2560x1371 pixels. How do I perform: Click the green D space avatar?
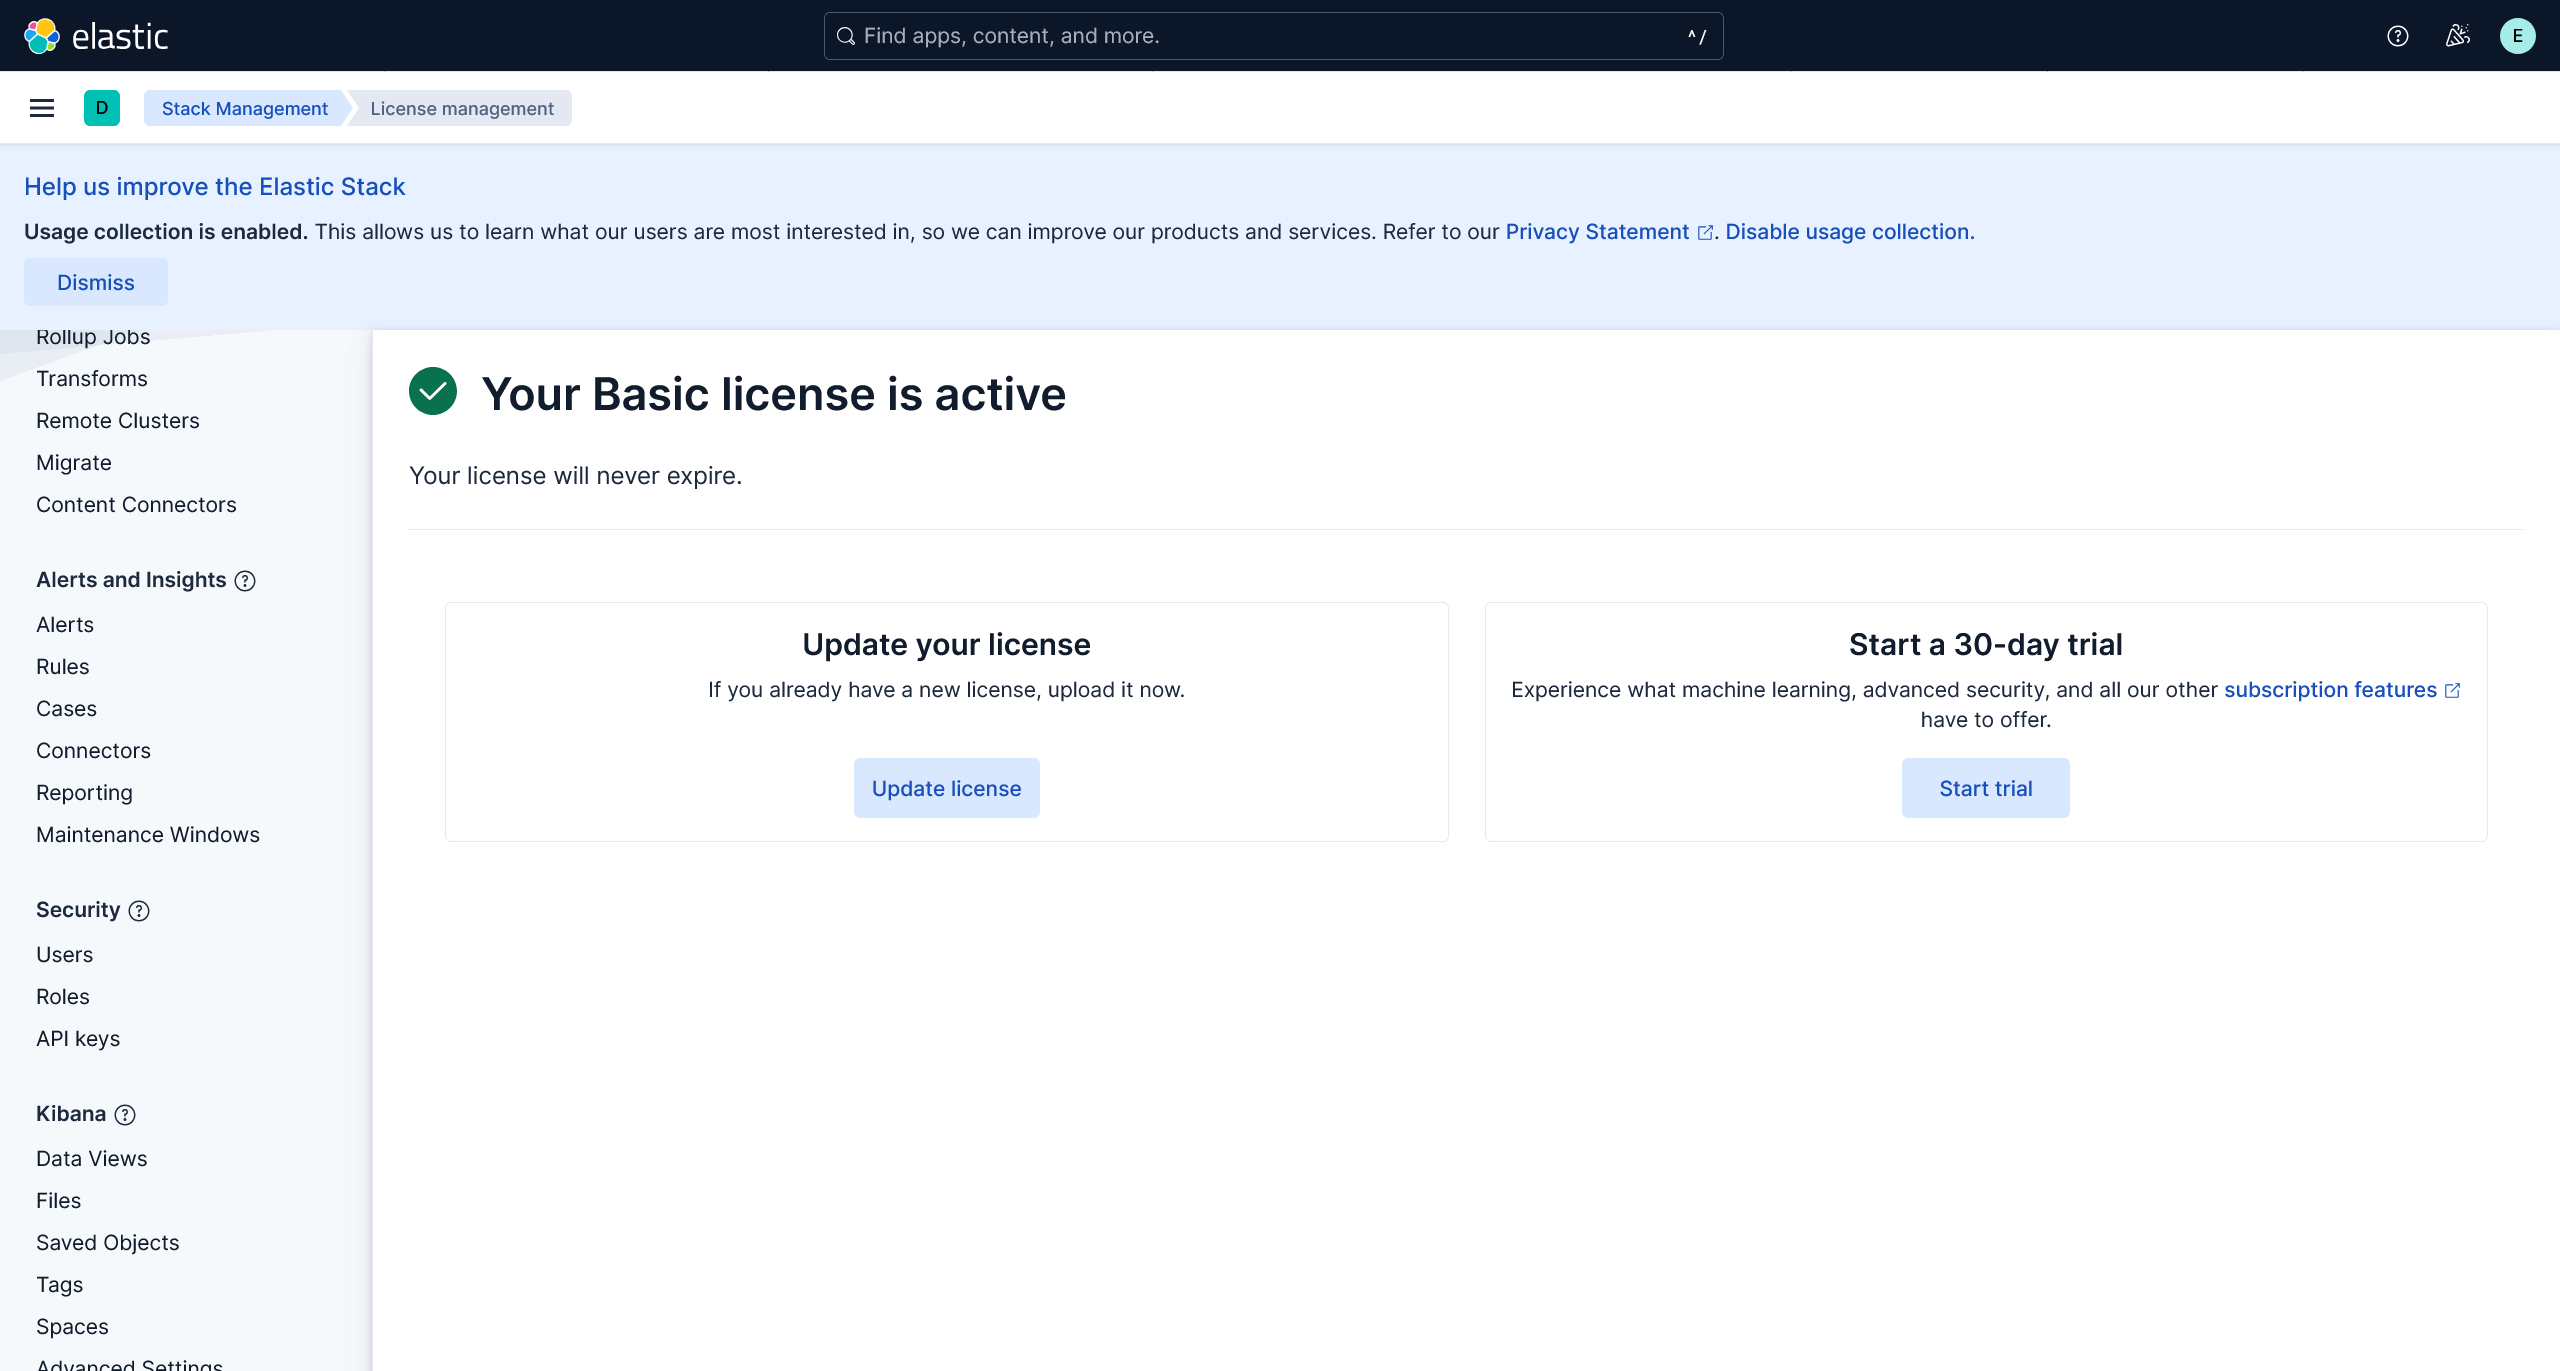pyautogui.click(x=102, y=108)
